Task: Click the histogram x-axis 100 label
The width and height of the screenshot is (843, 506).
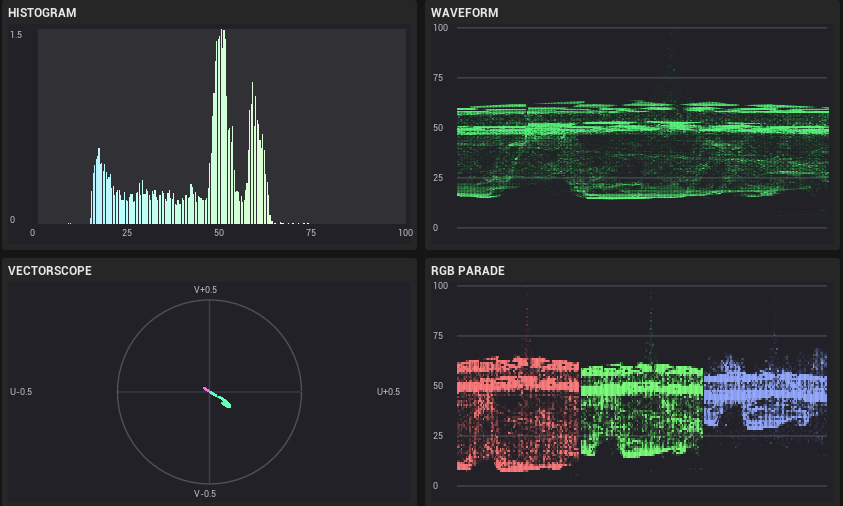Action: (405, 233)
